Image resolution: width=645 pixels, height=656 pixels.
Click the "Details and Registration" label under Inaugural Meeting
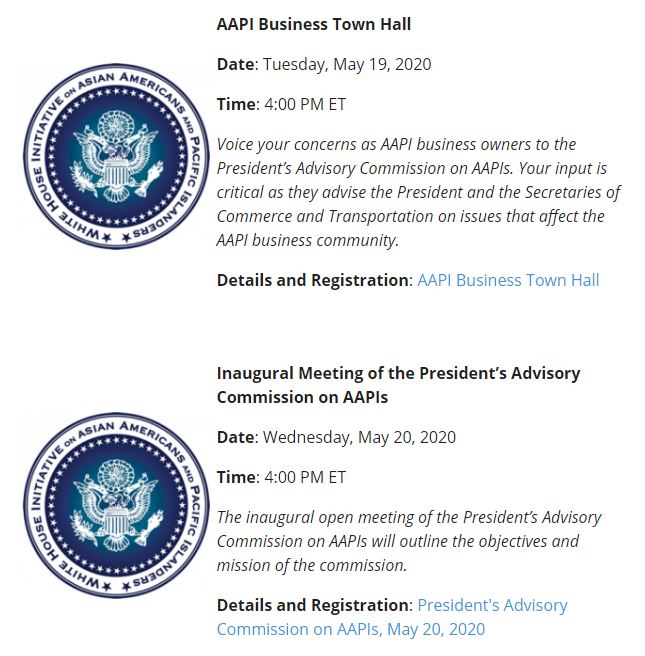(x=315, y=605)
